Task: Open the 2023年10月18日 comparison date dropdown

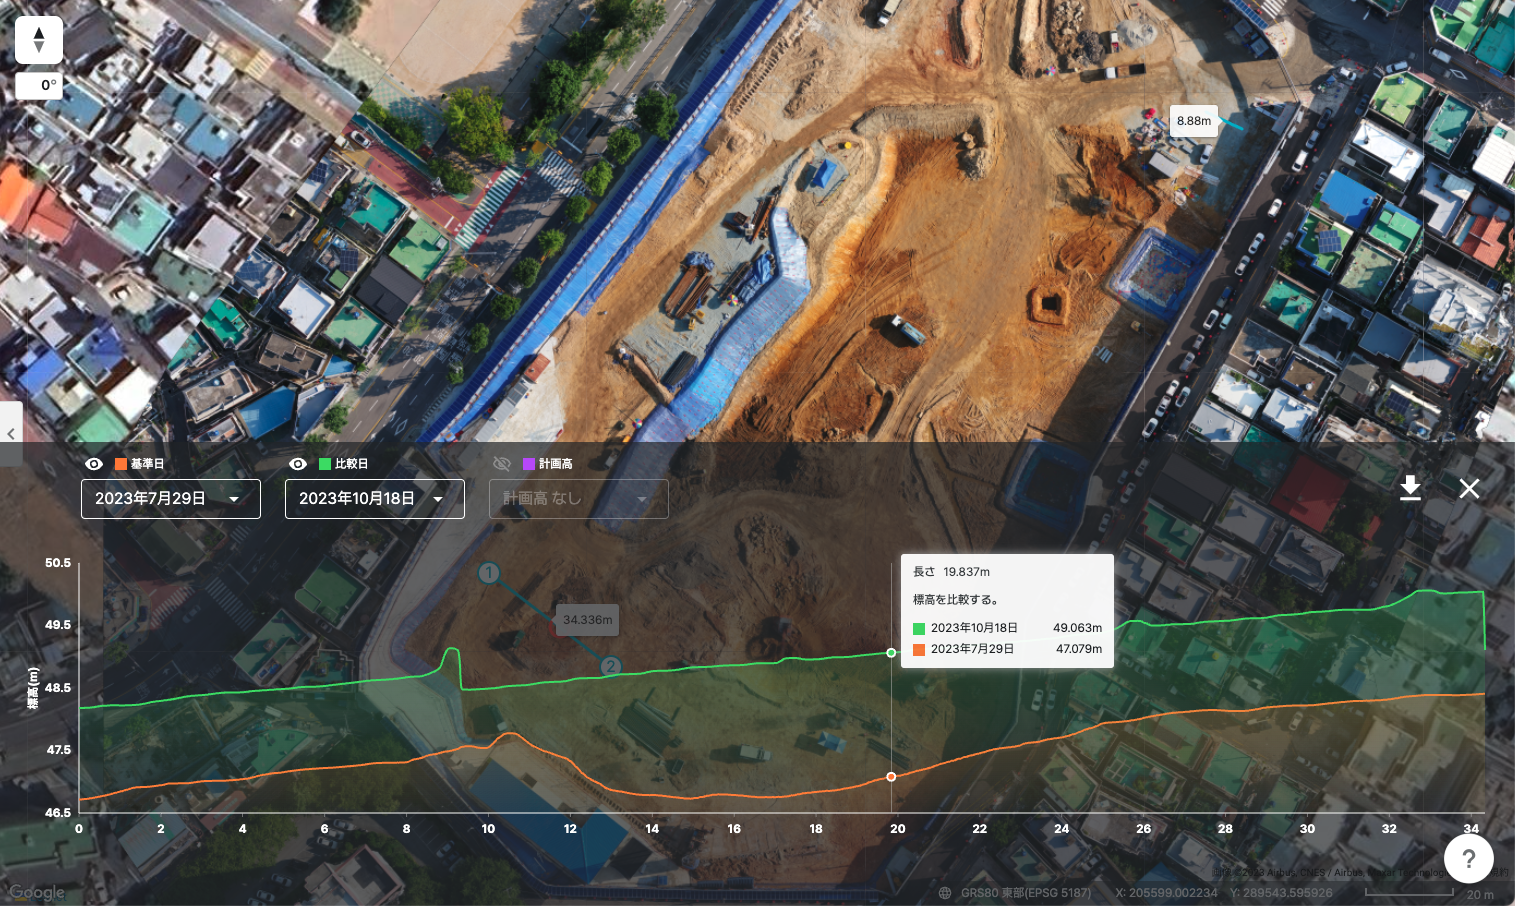Action: tap(375, 499)
